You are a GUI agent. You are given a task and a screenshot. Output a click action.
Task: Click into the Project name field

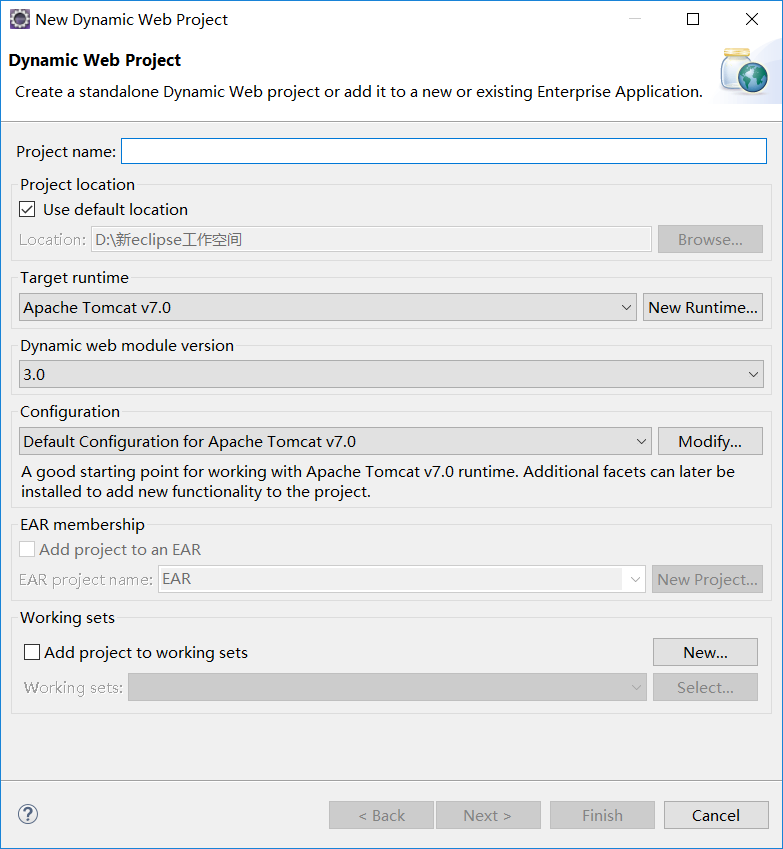coord(443,151)
